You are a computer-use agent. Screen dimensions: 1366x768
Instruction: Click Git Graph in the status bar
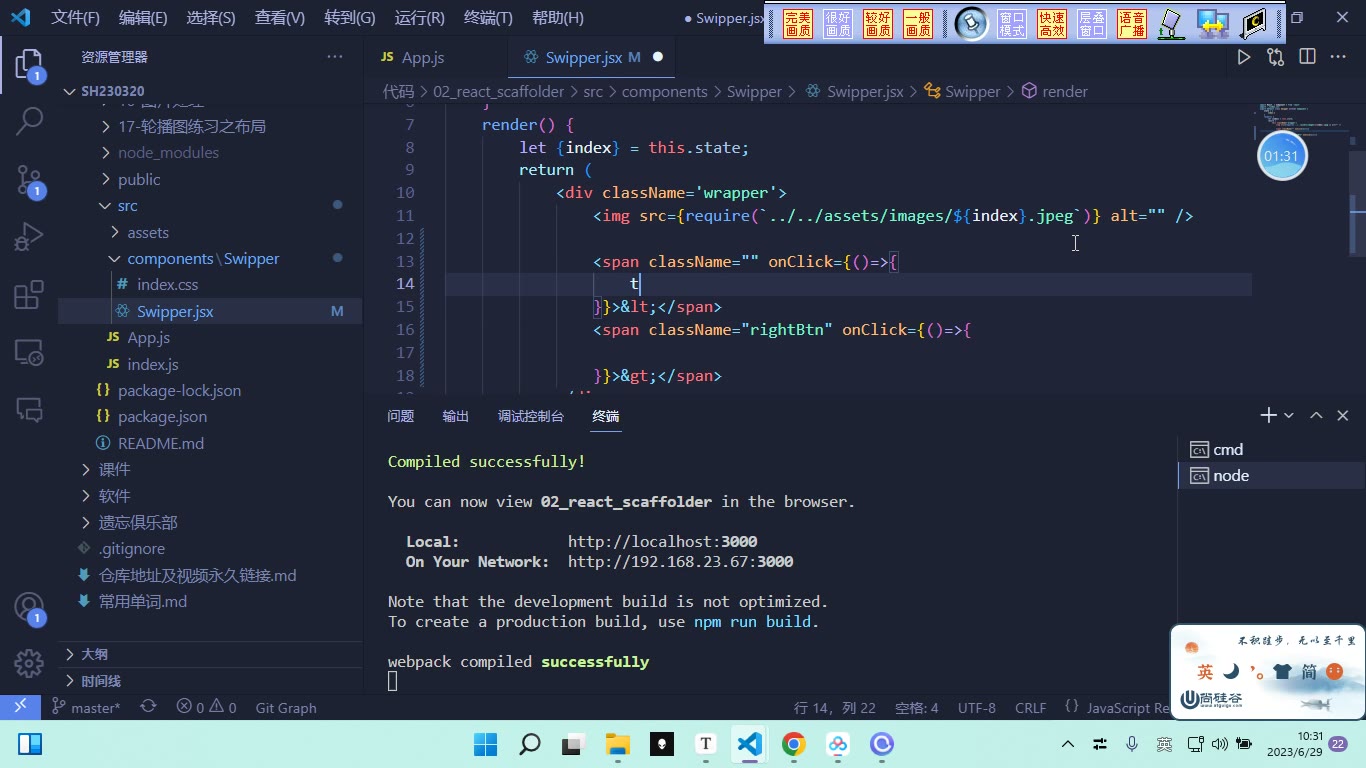pyautogui.click(x=286, y=708)
